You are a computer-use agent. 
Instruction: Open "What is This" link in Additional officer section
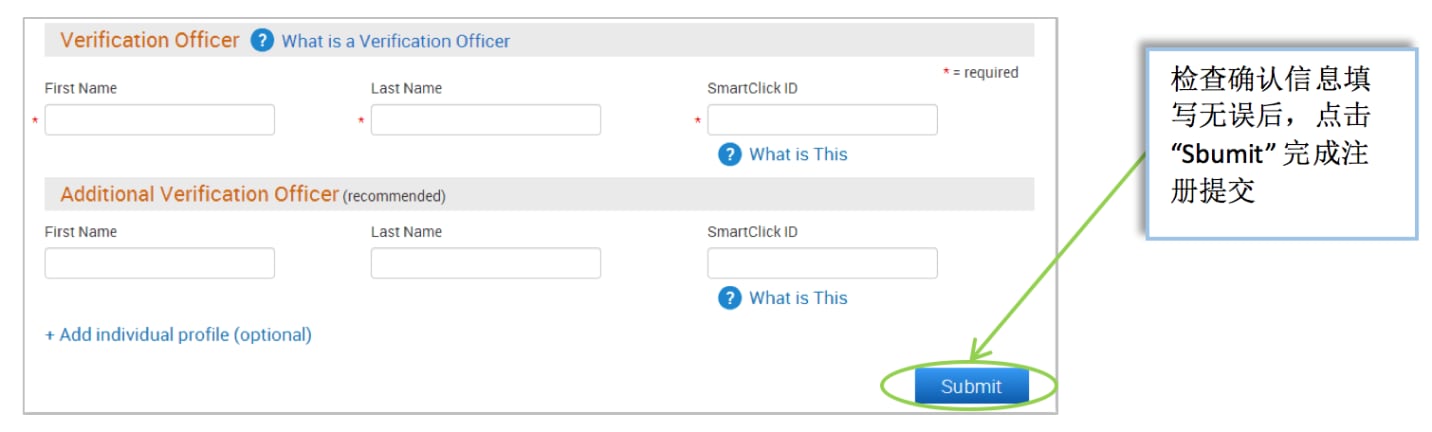(797, 298)
